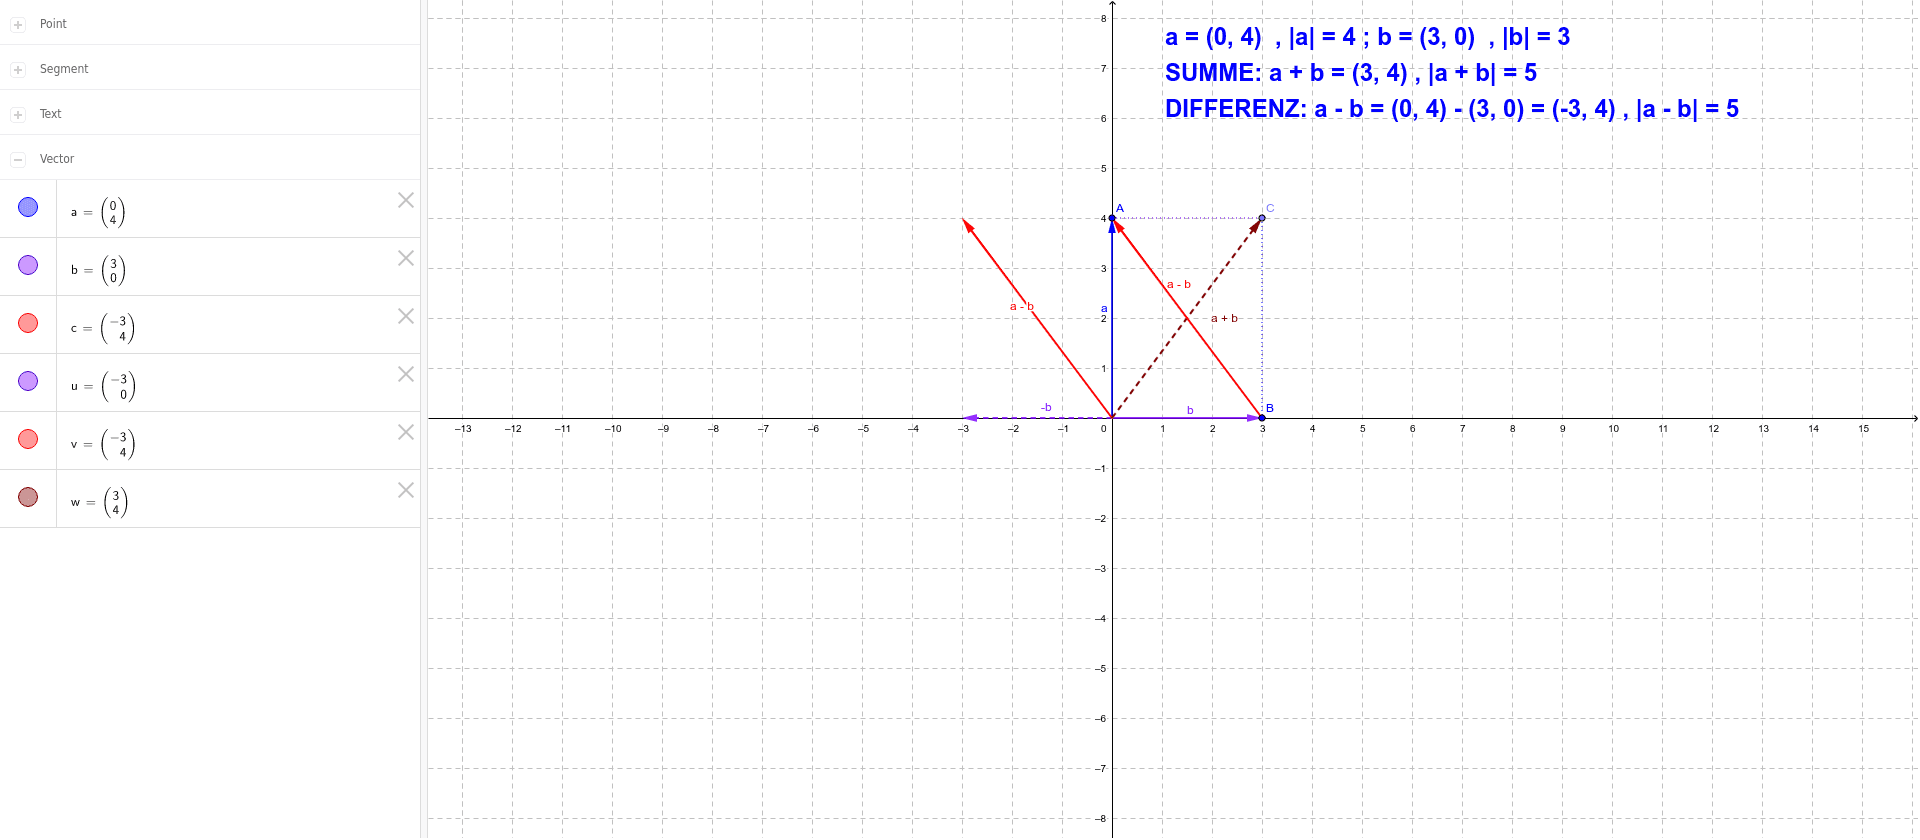The width and height of the screenshot is (1920, 840).
Task: Delete vector a with its X icon
Action: [406, 200]
